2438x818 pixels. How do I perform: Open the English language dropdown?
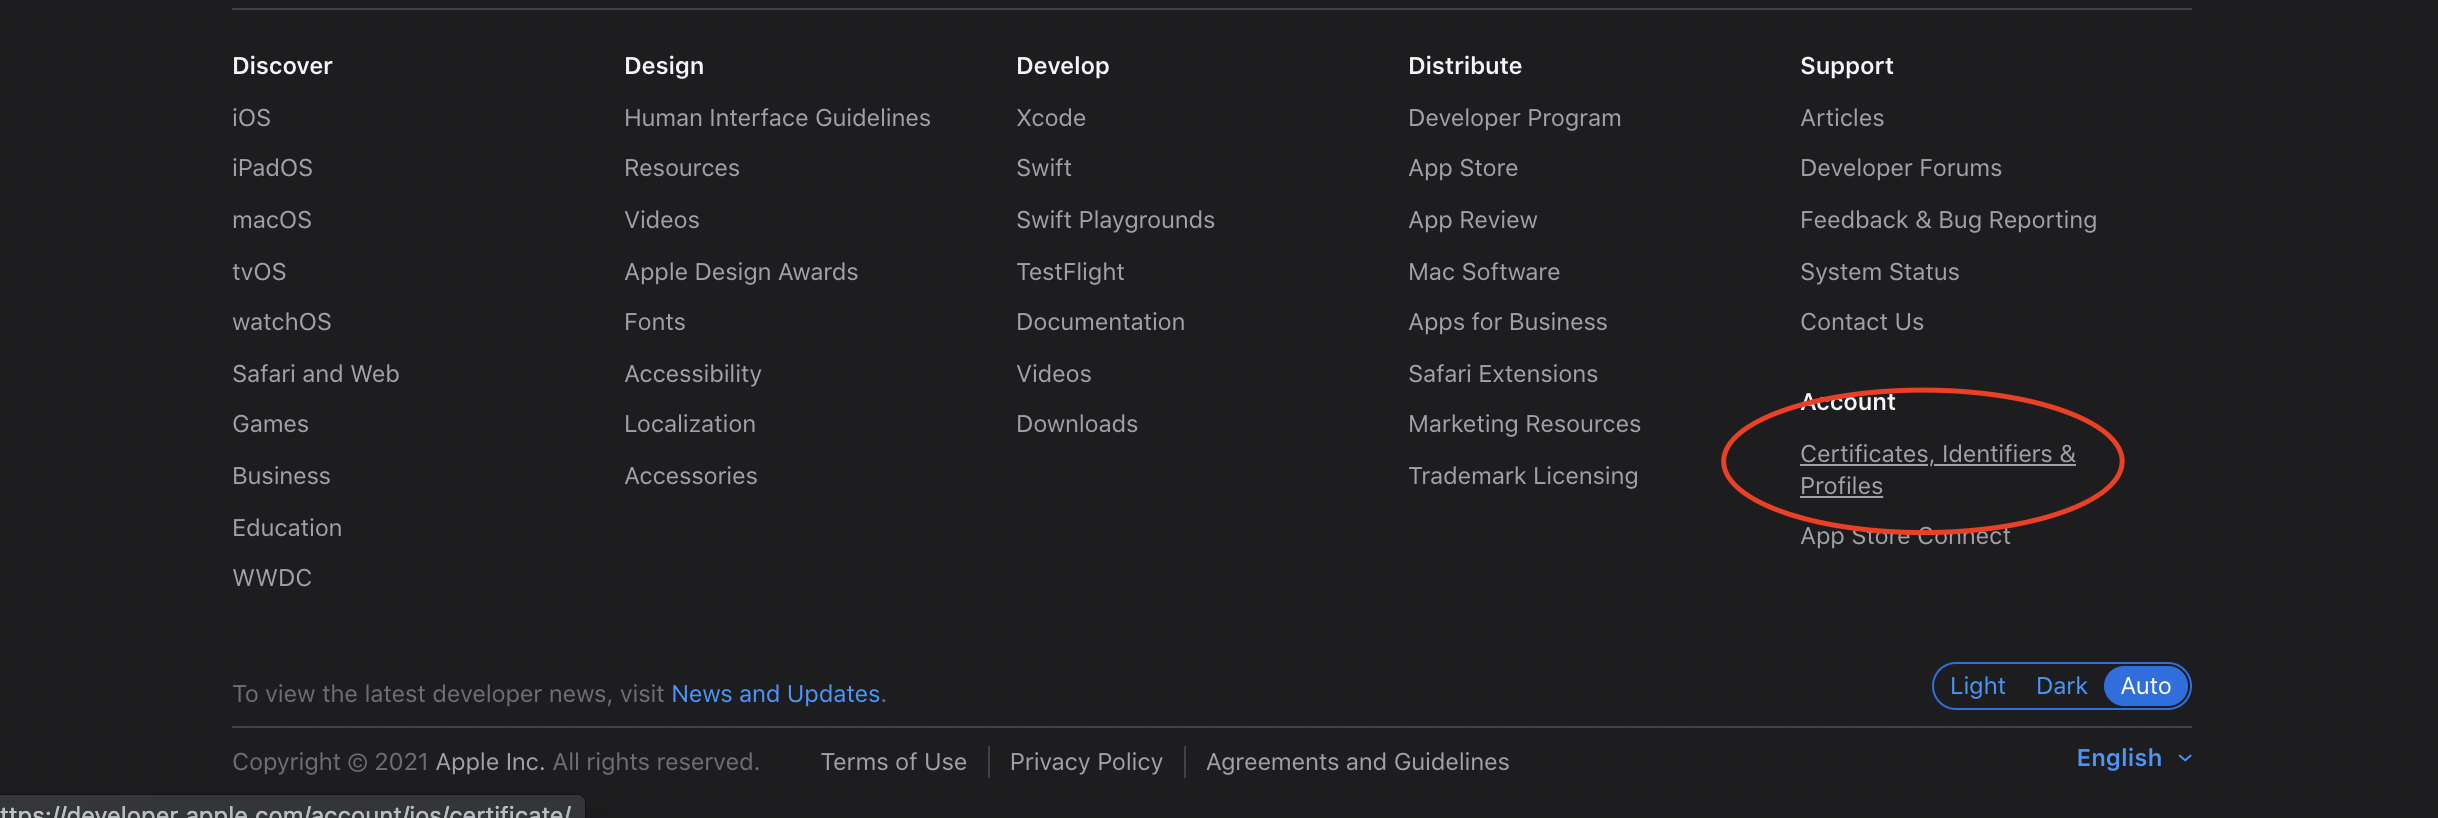click(x=2134, y=758)
